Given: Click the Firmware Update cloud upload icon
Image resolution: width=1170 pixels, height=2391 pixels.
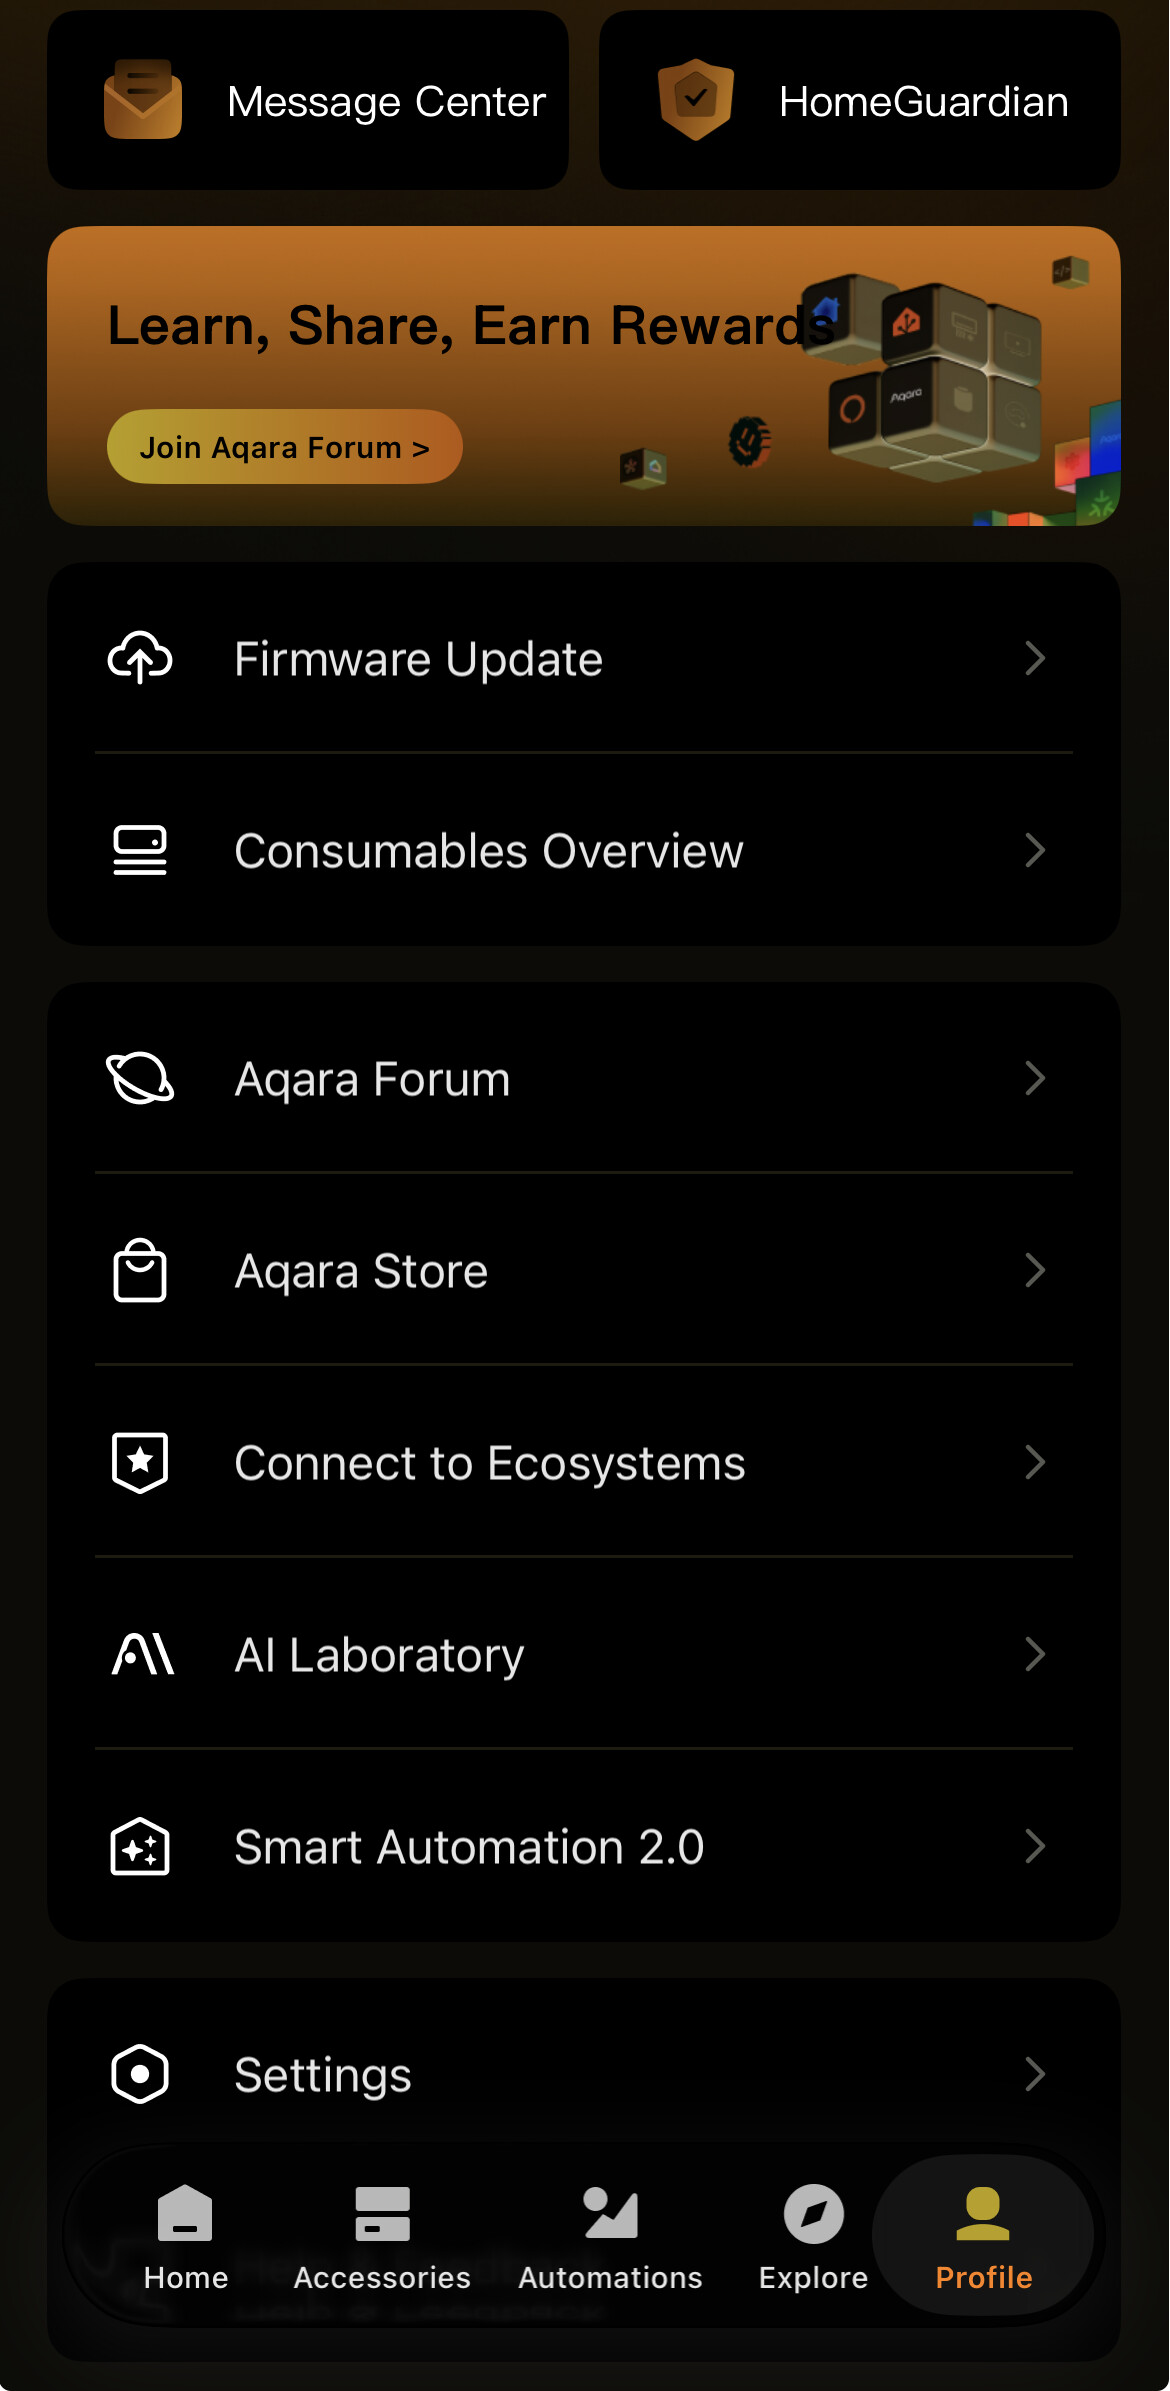Looking at the screenshot, I should (x=140, y=658).
